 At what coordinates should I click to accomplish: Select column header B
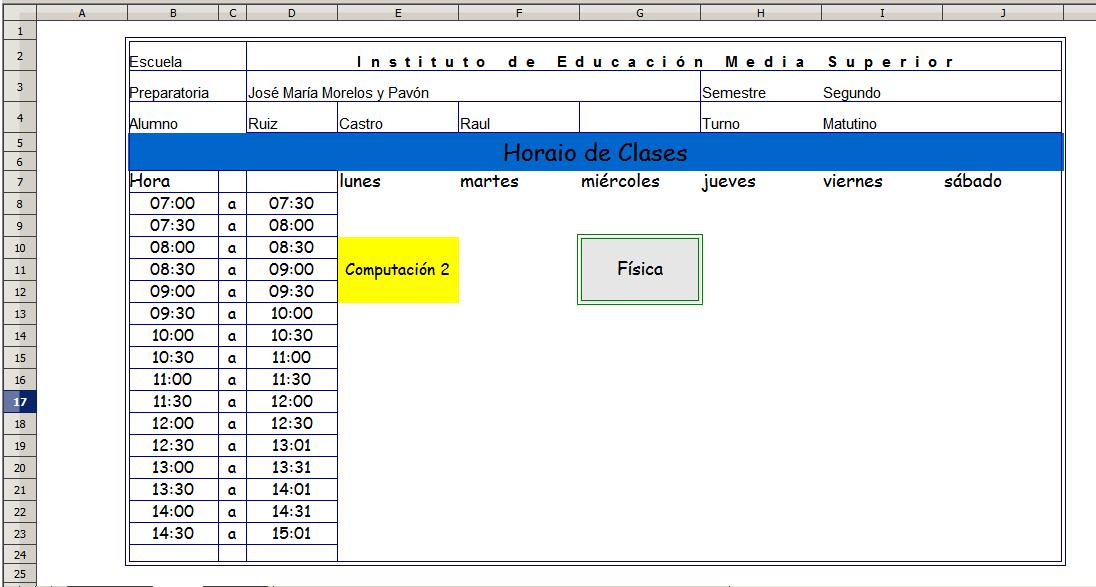coord(172,12)
